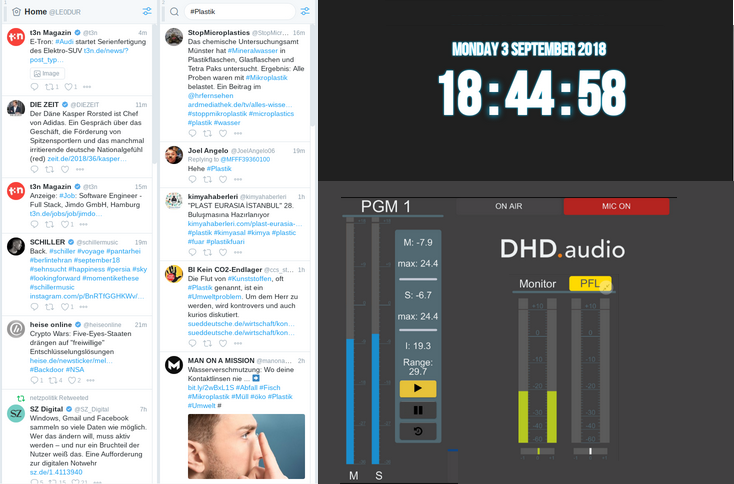Image resolution: width=734 pixels, height=484 pixels.
Task: Click the #Plastik column scrollbar
Action: (x=313, y=75)
